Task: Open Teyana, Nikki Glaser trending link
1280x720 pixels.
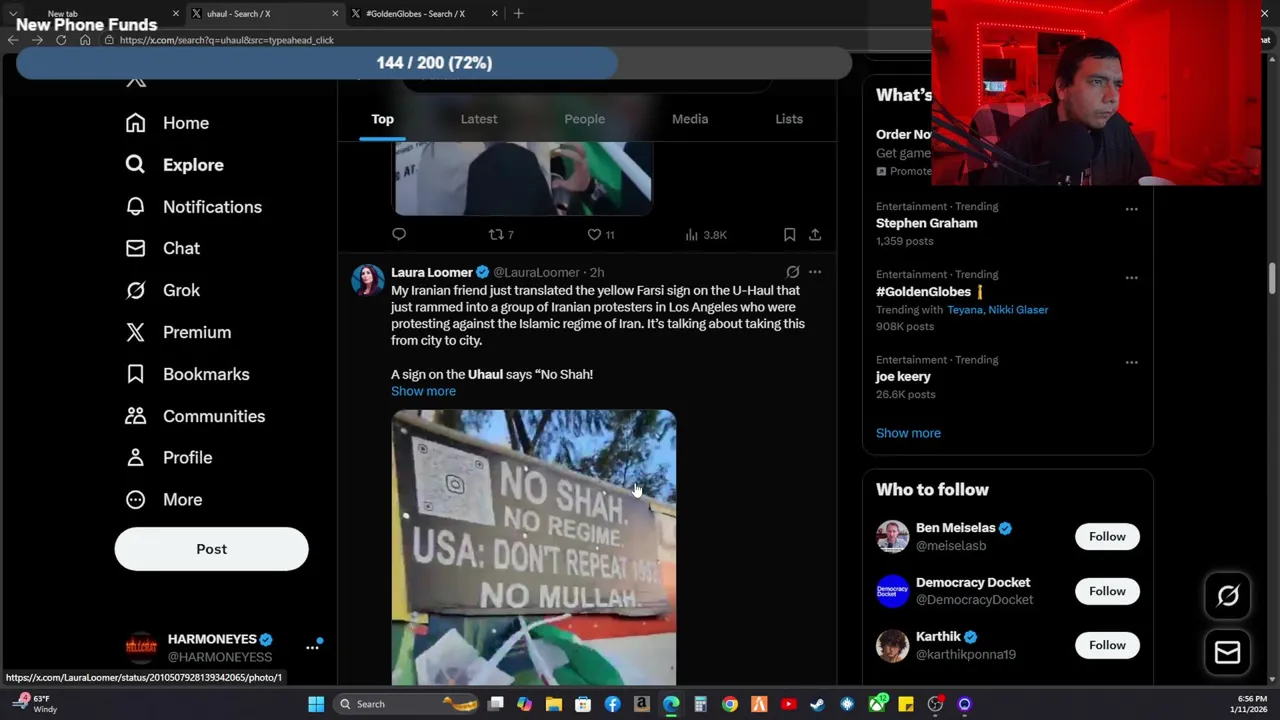Action: coord(997,310)
